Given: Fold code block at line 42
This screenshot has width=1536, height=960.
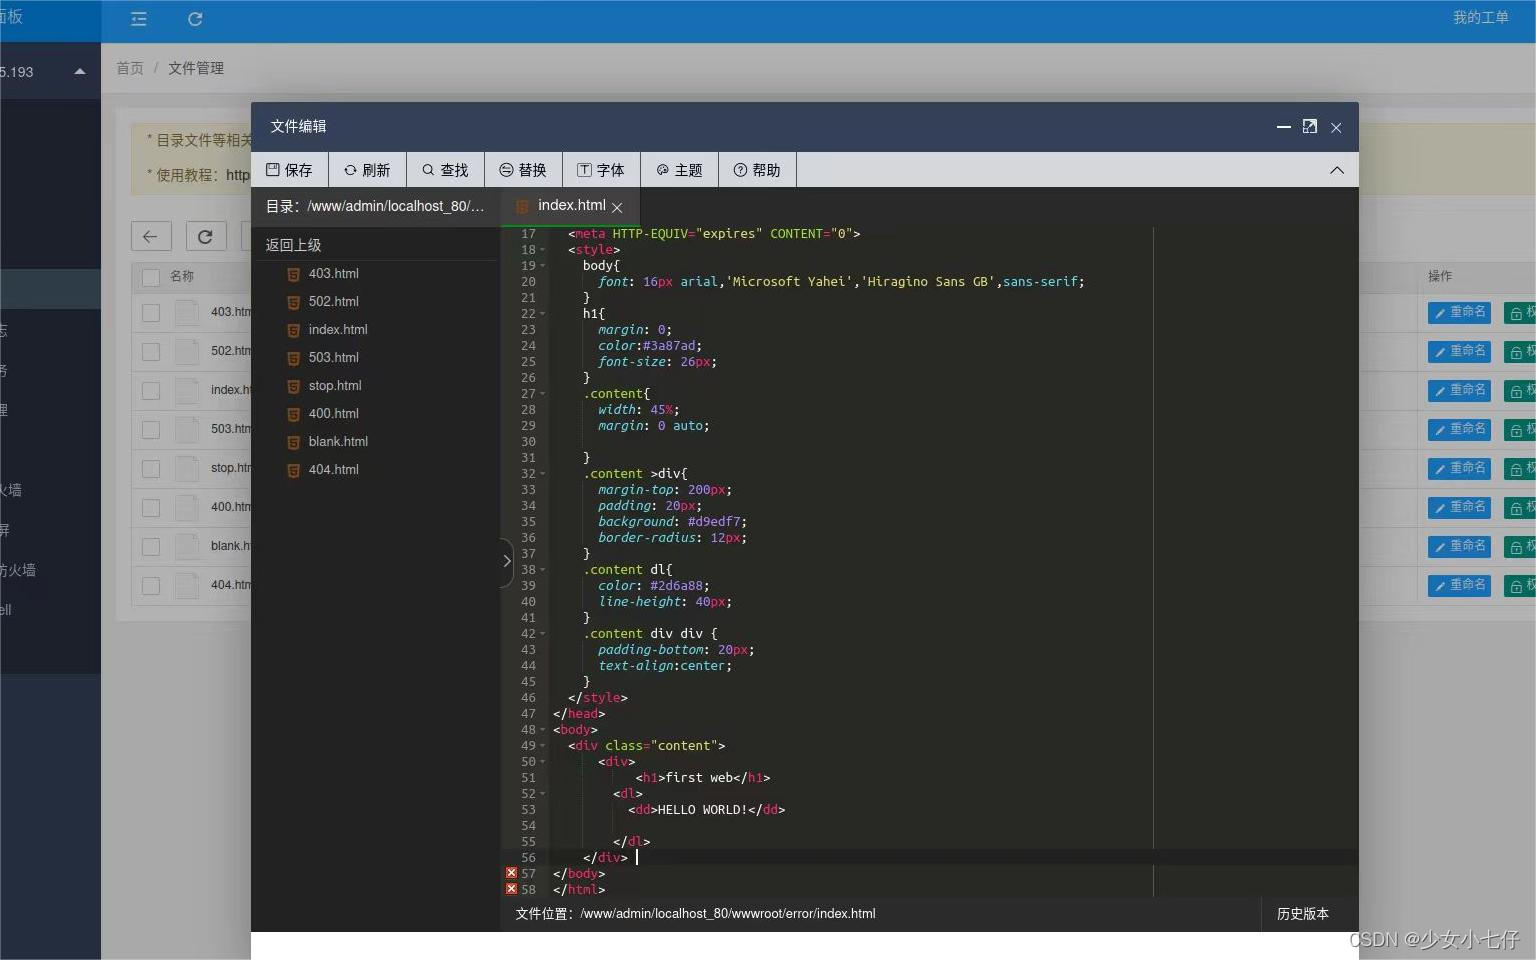Looking at the screenshot, I should click(542, 634).
